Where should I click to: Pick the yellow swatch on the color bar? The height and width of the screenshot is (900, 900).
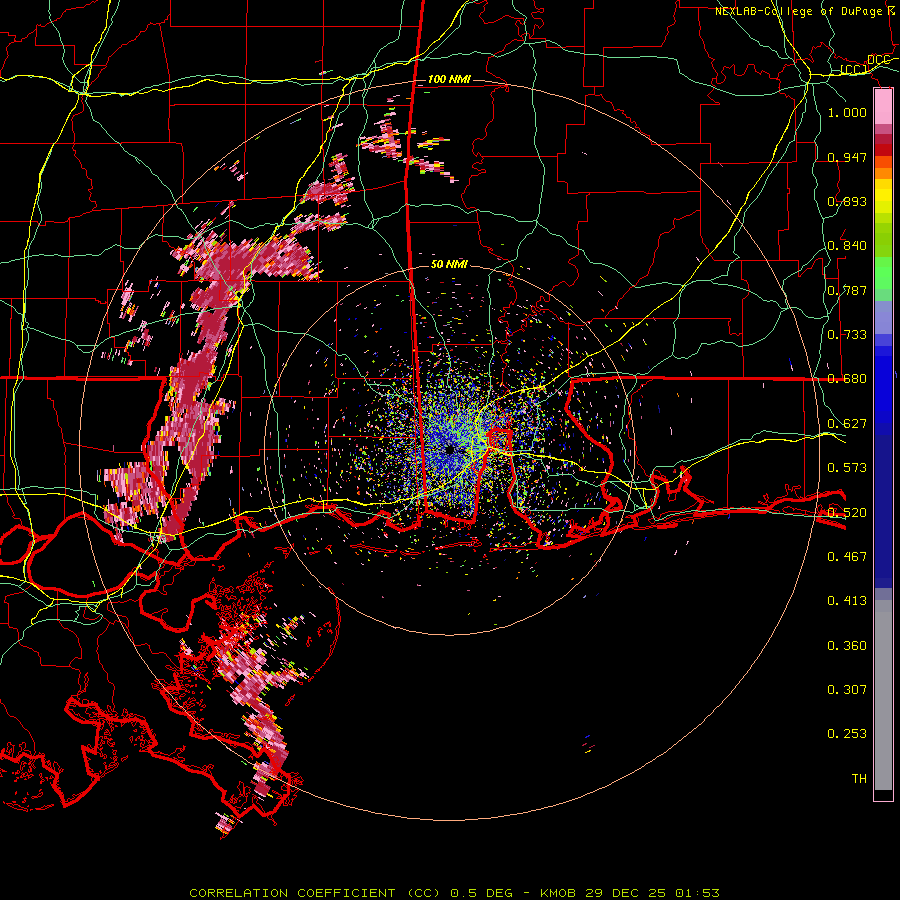tap(883, 196)
